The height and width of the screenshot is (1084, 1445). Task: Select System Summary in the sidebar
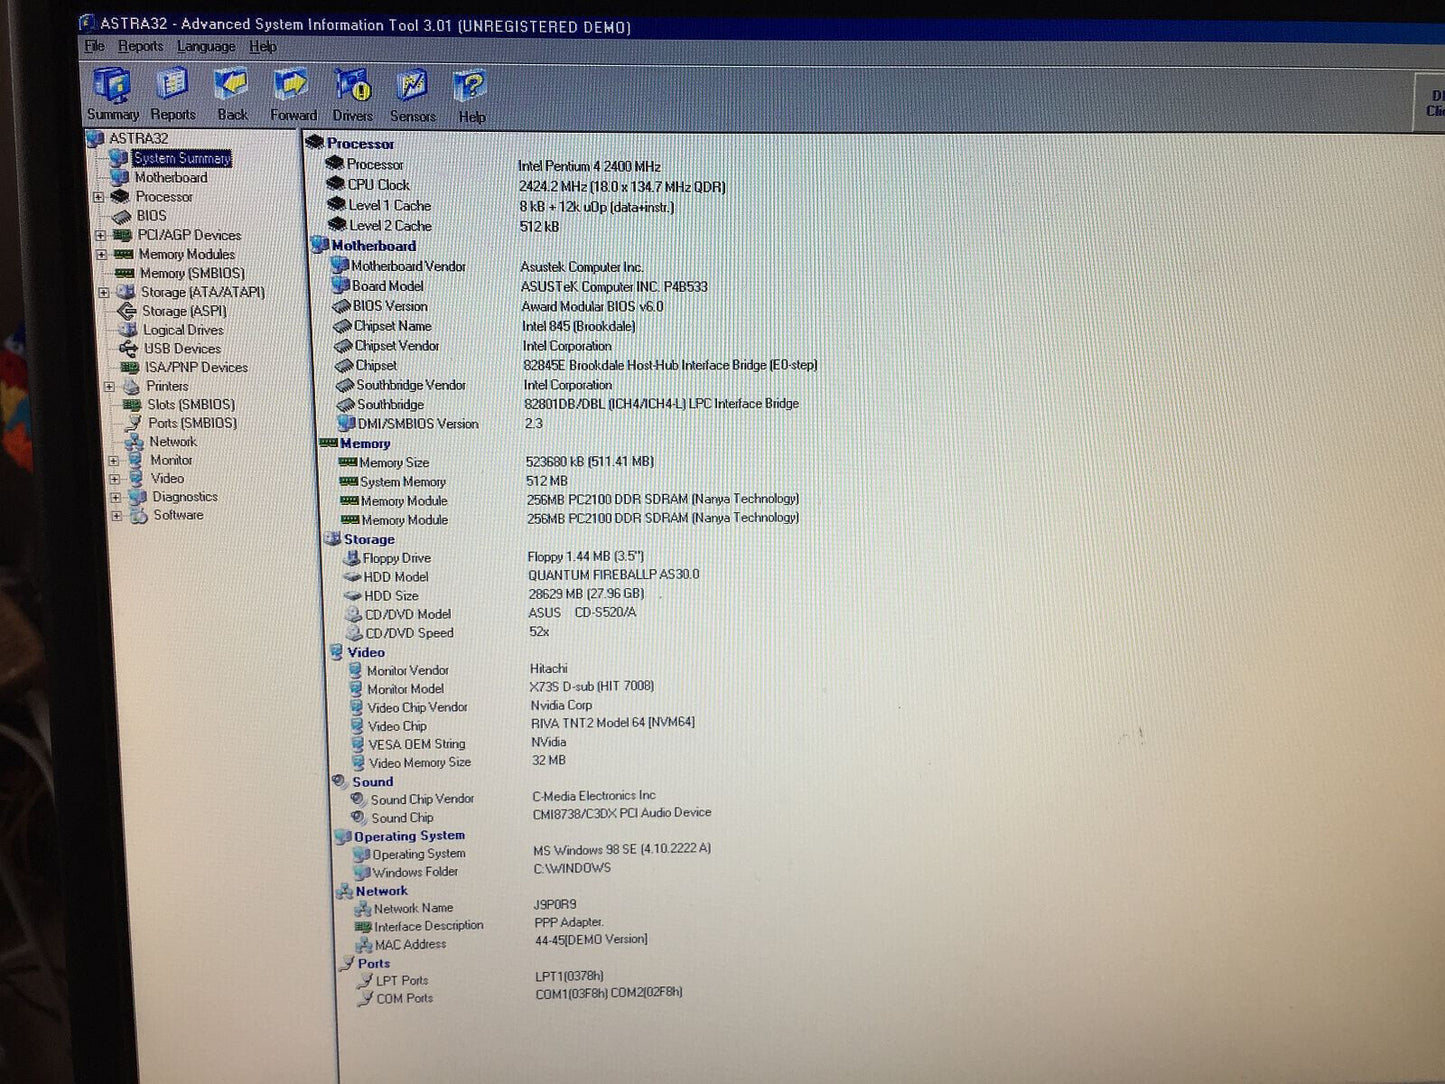(x=182, y=158)
